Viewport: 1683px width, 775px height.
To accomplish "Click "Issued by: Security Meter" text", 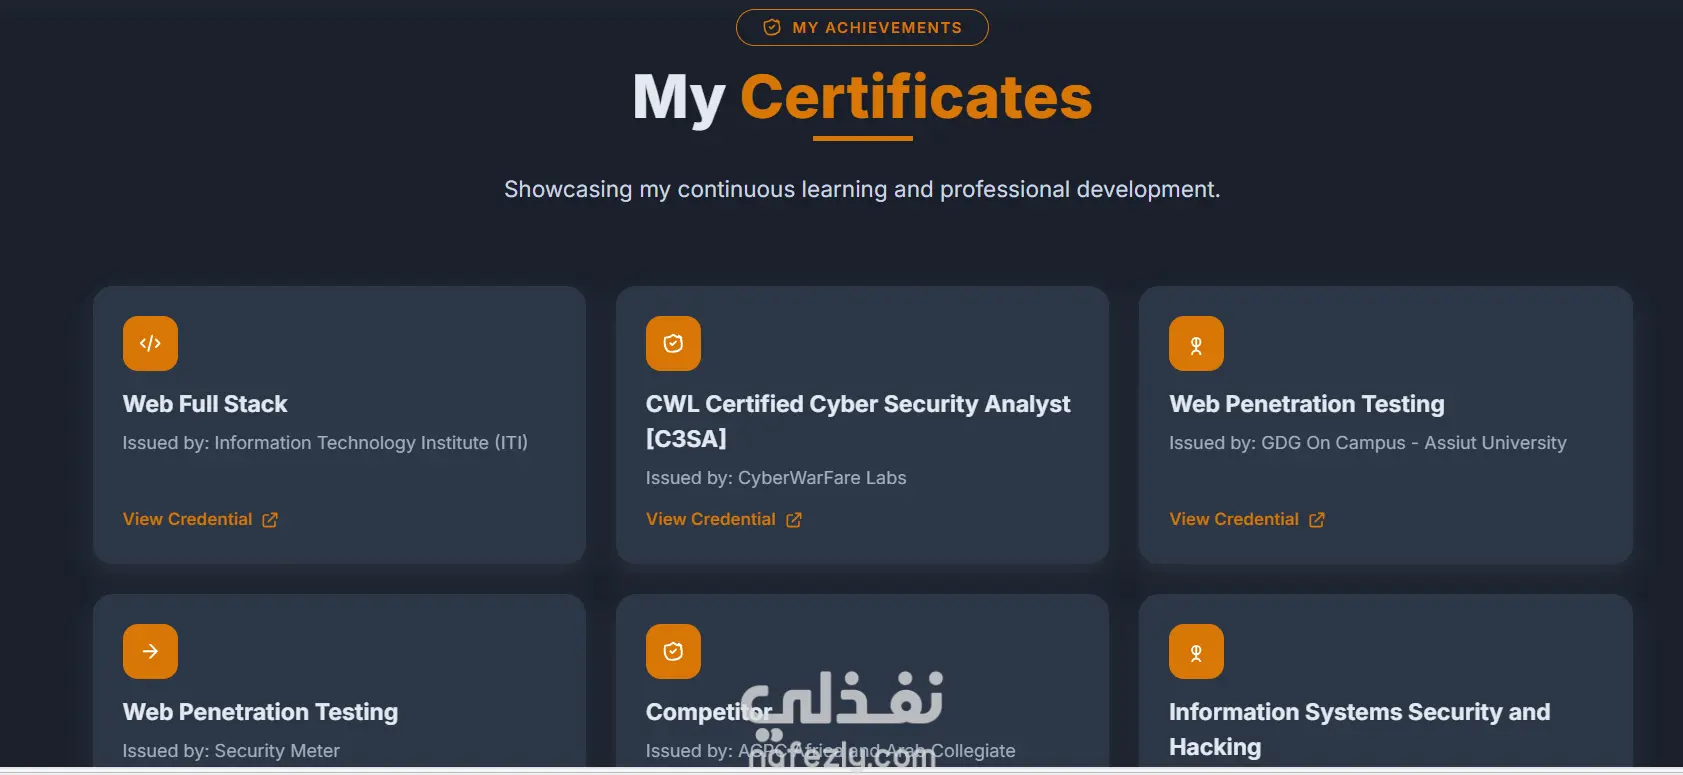I will tap(231, 751).
